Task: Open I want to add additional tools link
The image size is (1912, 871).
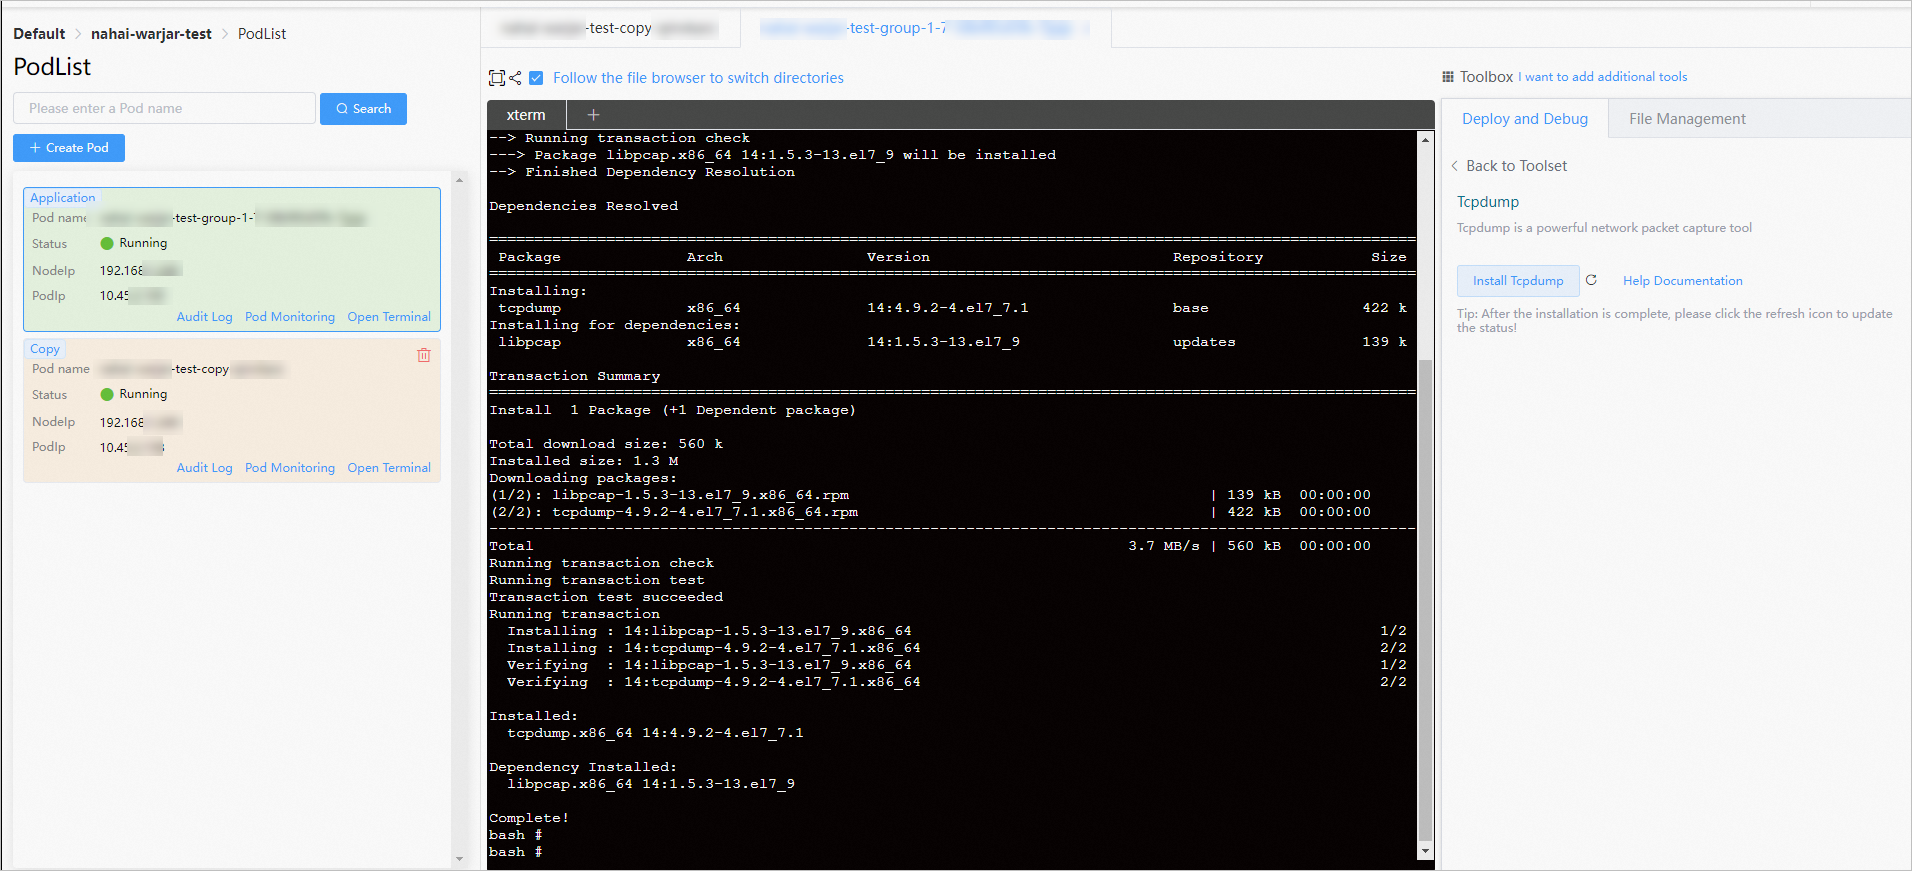Action: [x=1605, y=77]
